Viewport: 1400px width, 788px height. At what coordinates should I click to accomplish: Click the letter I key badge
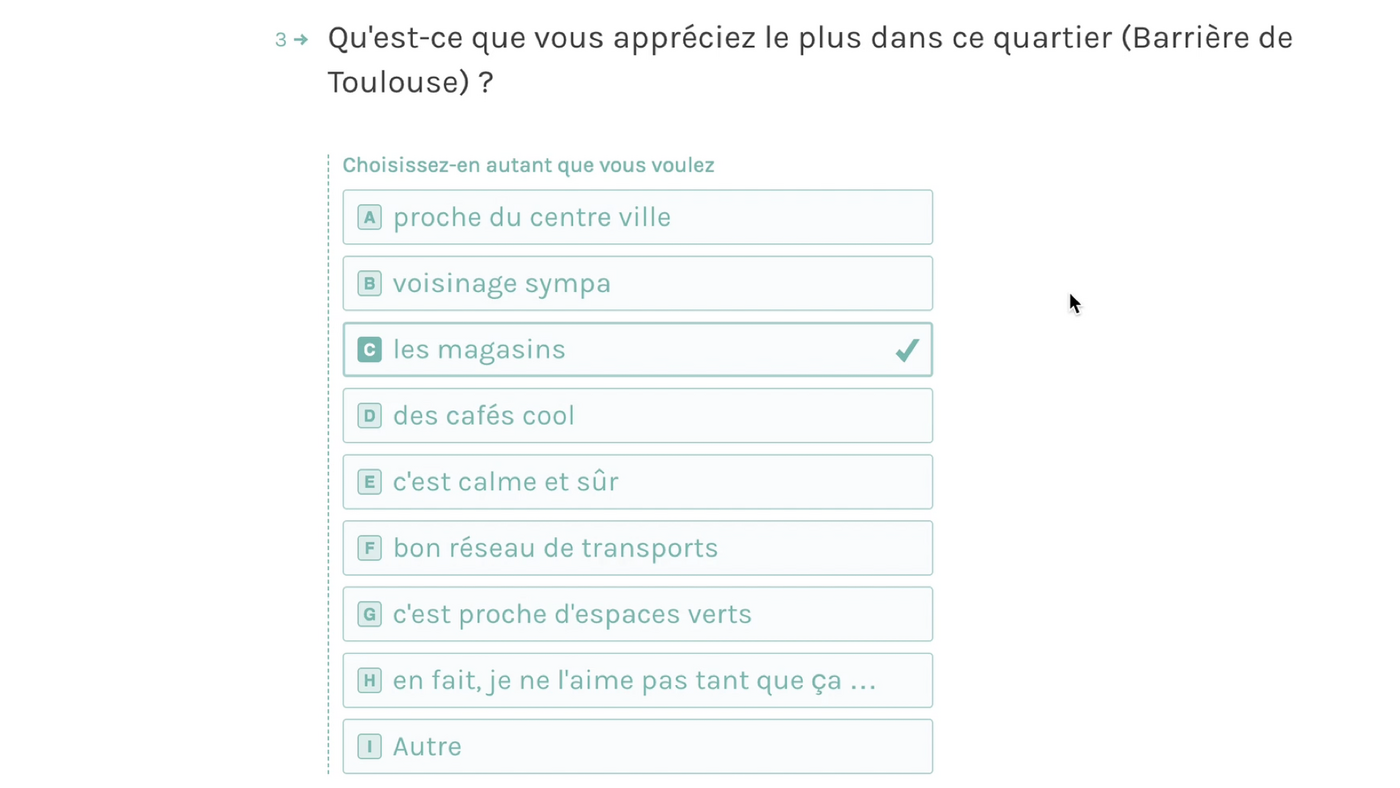(x=370, y=746)
